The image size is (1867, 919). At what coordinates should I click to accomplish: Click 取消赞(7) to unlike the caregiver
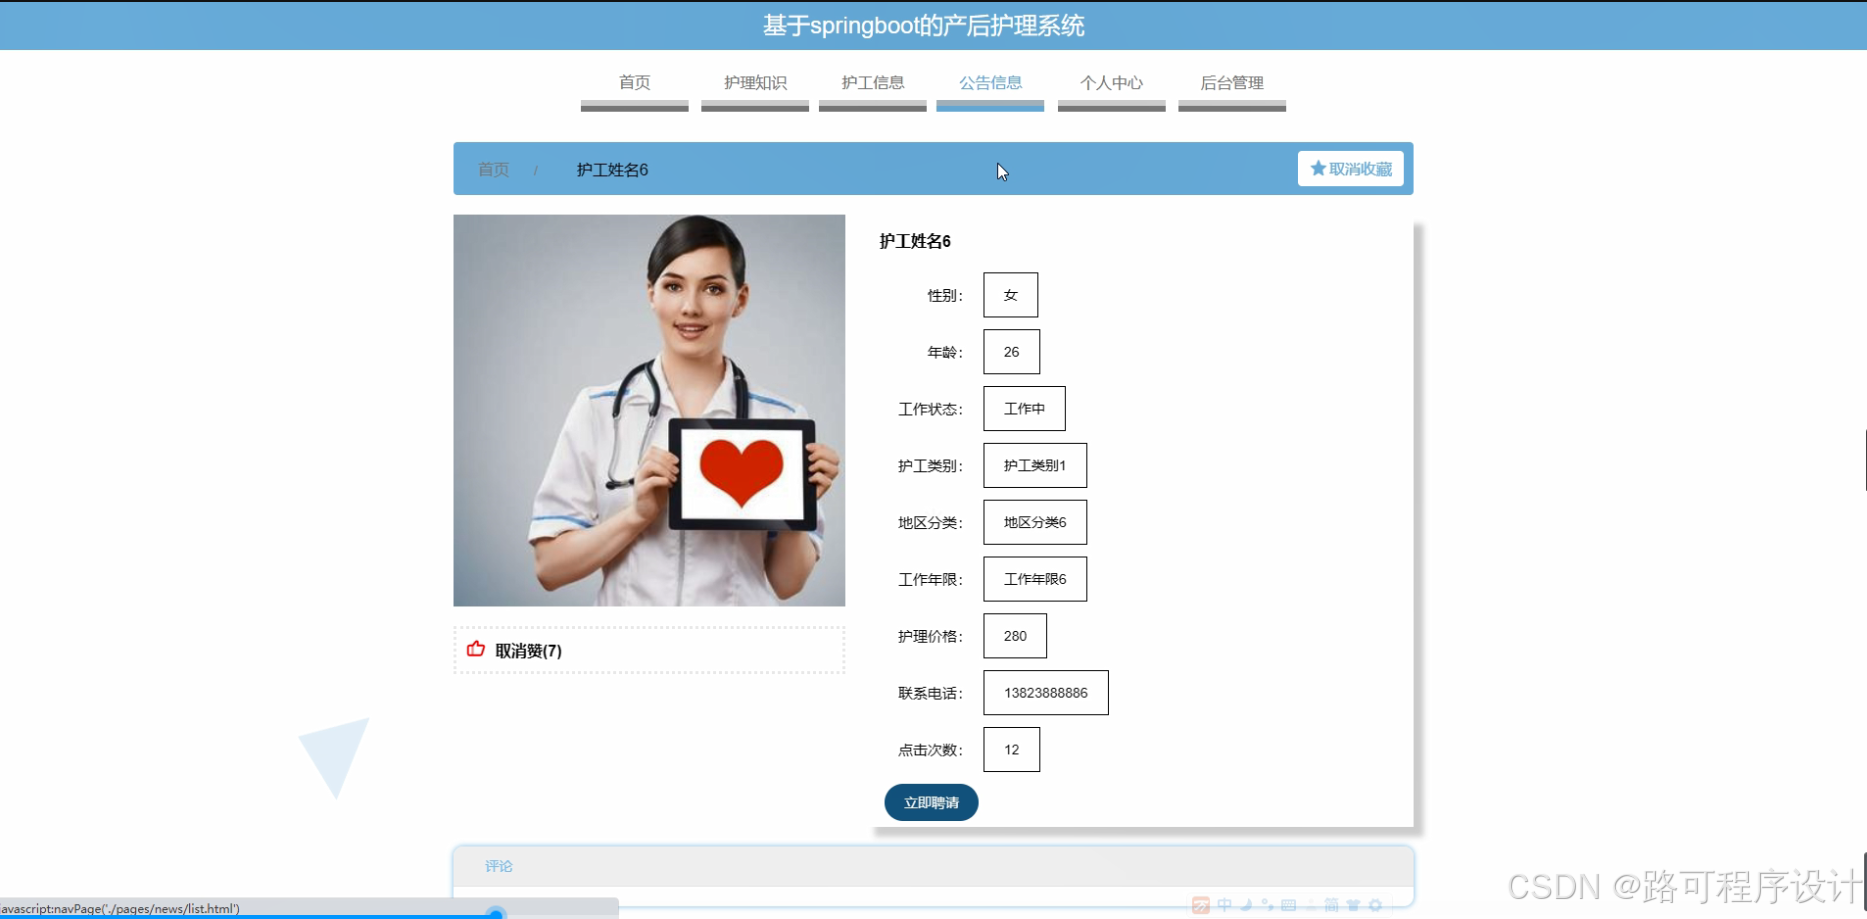pos(528,651)
